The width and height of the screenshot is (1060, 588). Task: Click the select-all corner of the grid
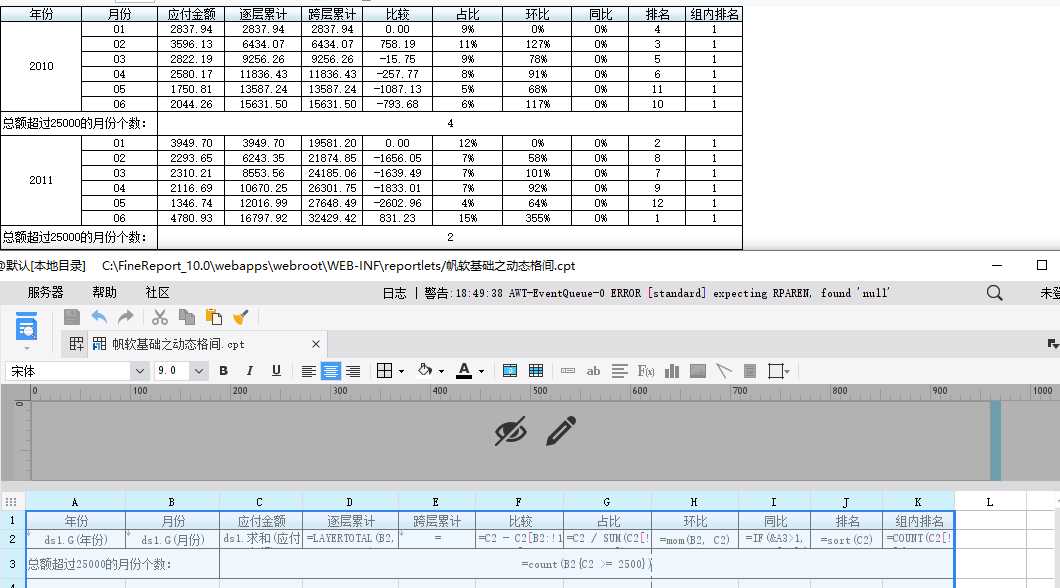click(x=11, y=501)
